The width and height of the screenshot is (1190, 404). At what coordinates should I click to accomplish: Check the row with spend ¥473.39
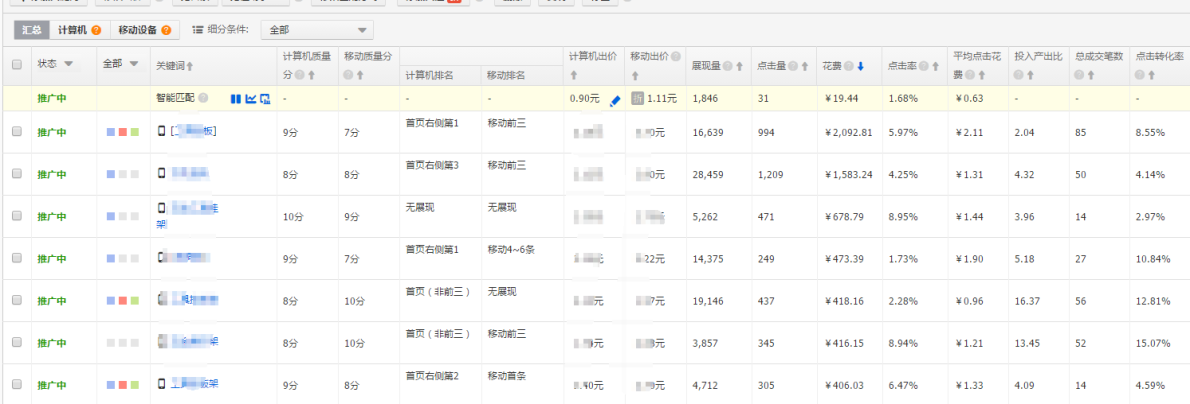point(17,258)
